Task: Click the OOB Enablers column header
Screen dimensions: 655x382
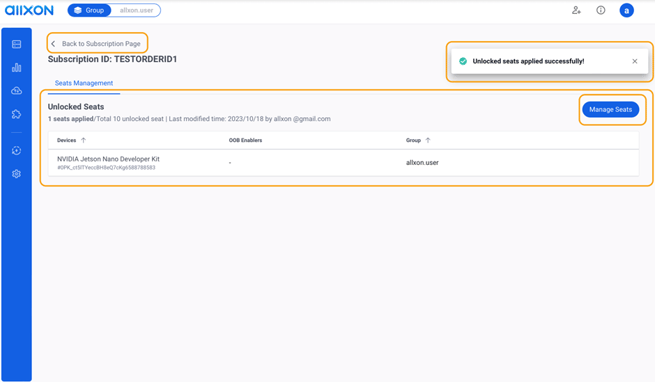Action: pos(245,140)
